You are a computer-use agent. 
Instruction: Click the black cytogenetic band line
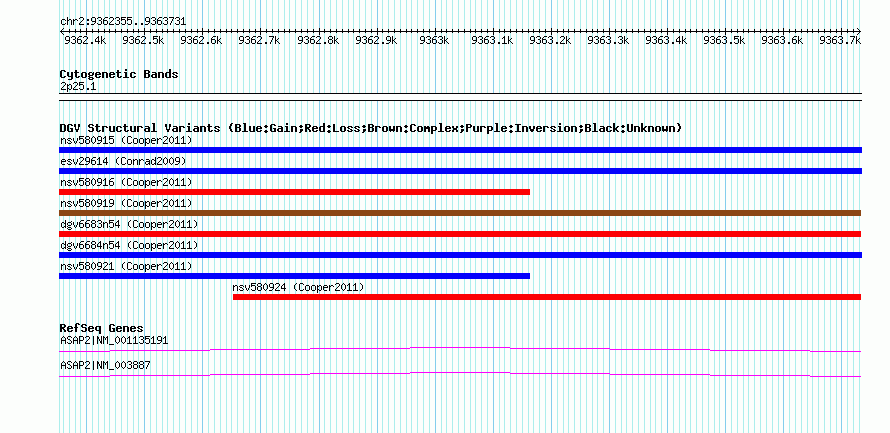[460, 97]
